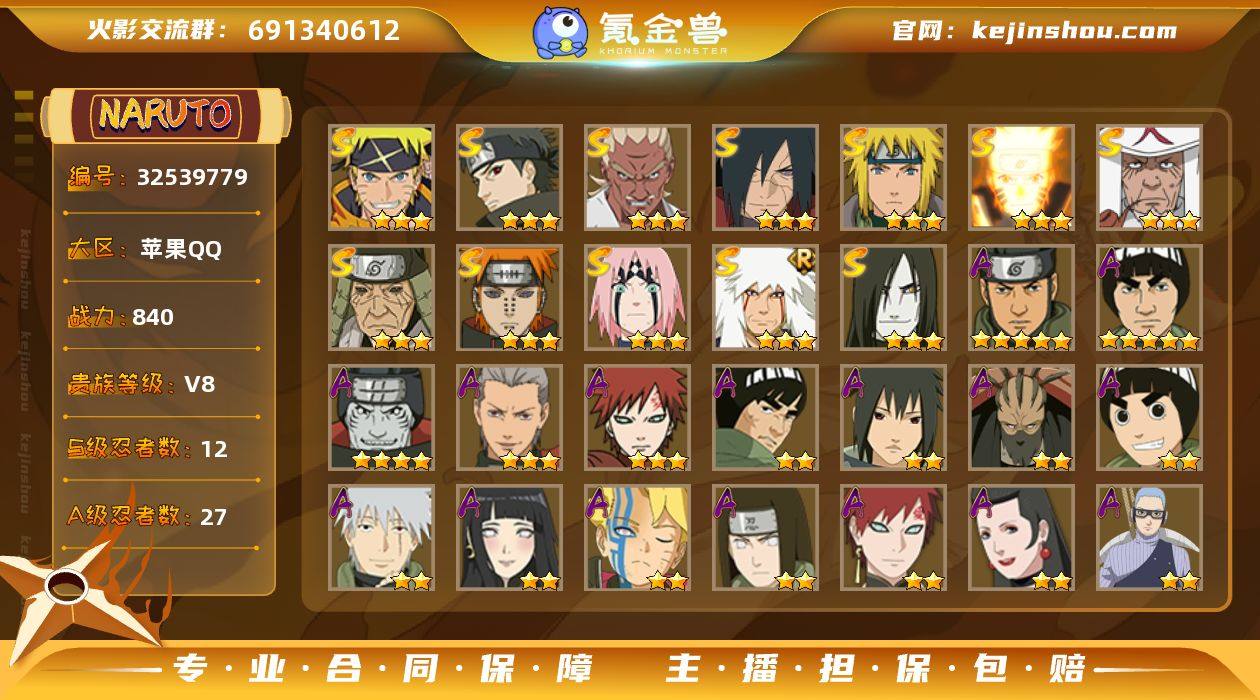Image resolution: width=1260 pixels, height=700 pixels.
Task: Select the sleeping blue-faced blond ninja portrait
Action: (x=638, y=538)
